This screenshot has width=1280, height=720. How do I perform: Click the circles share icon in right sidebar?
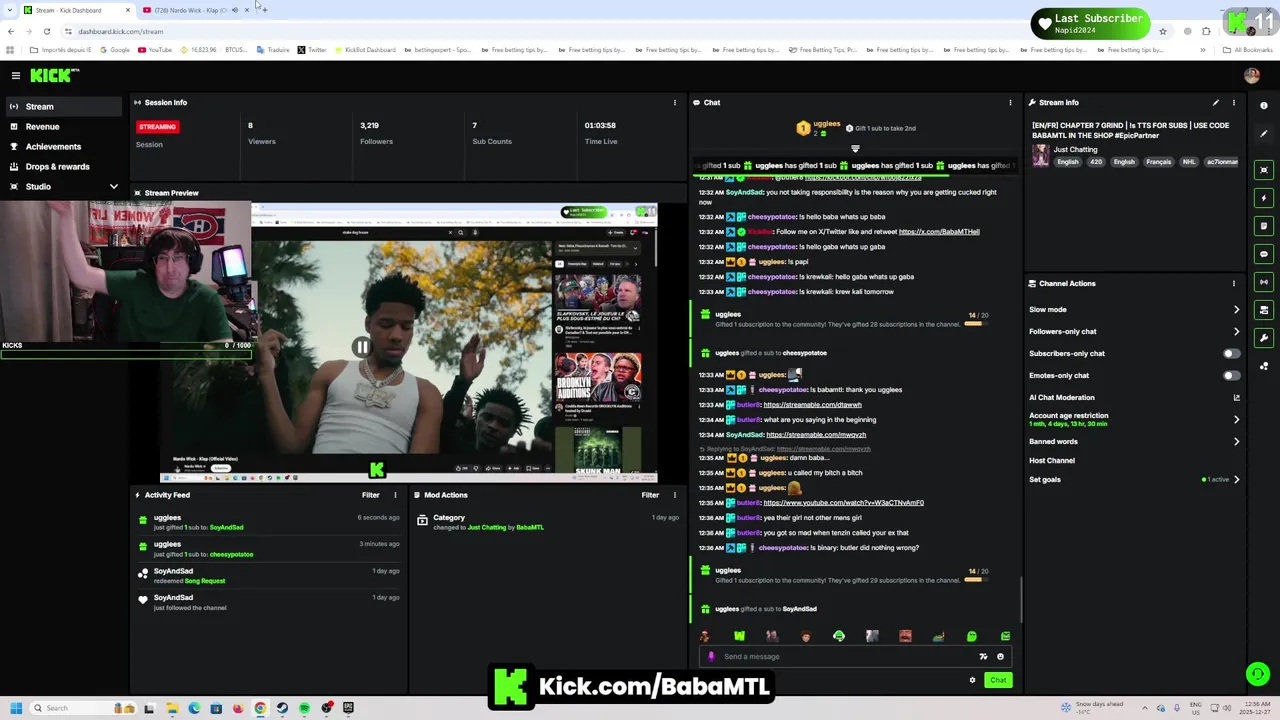coord(1264,366)
